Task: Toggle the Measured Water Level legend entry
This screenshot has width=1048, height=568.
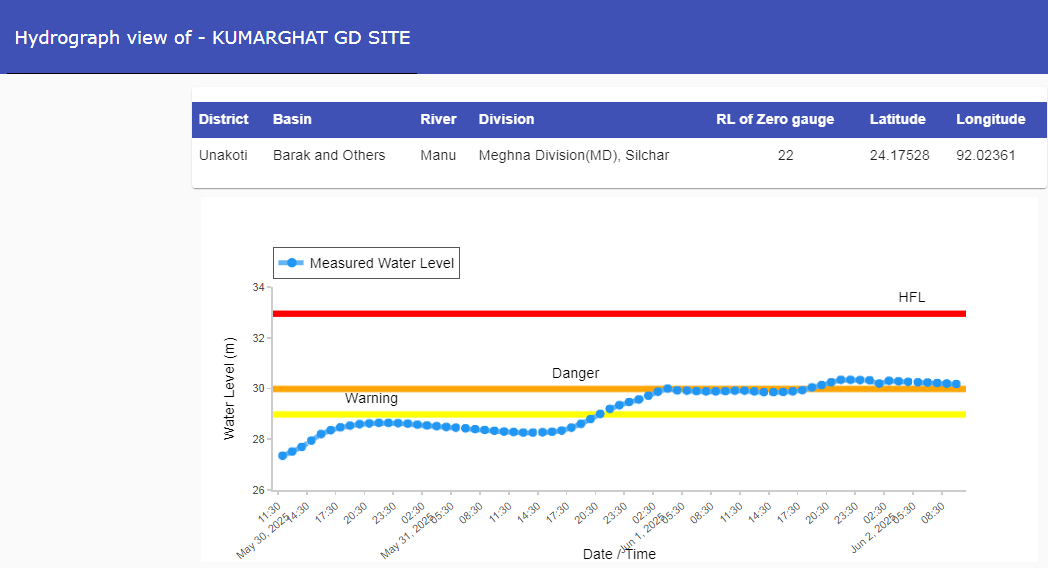Action: [x=366, y=263]
